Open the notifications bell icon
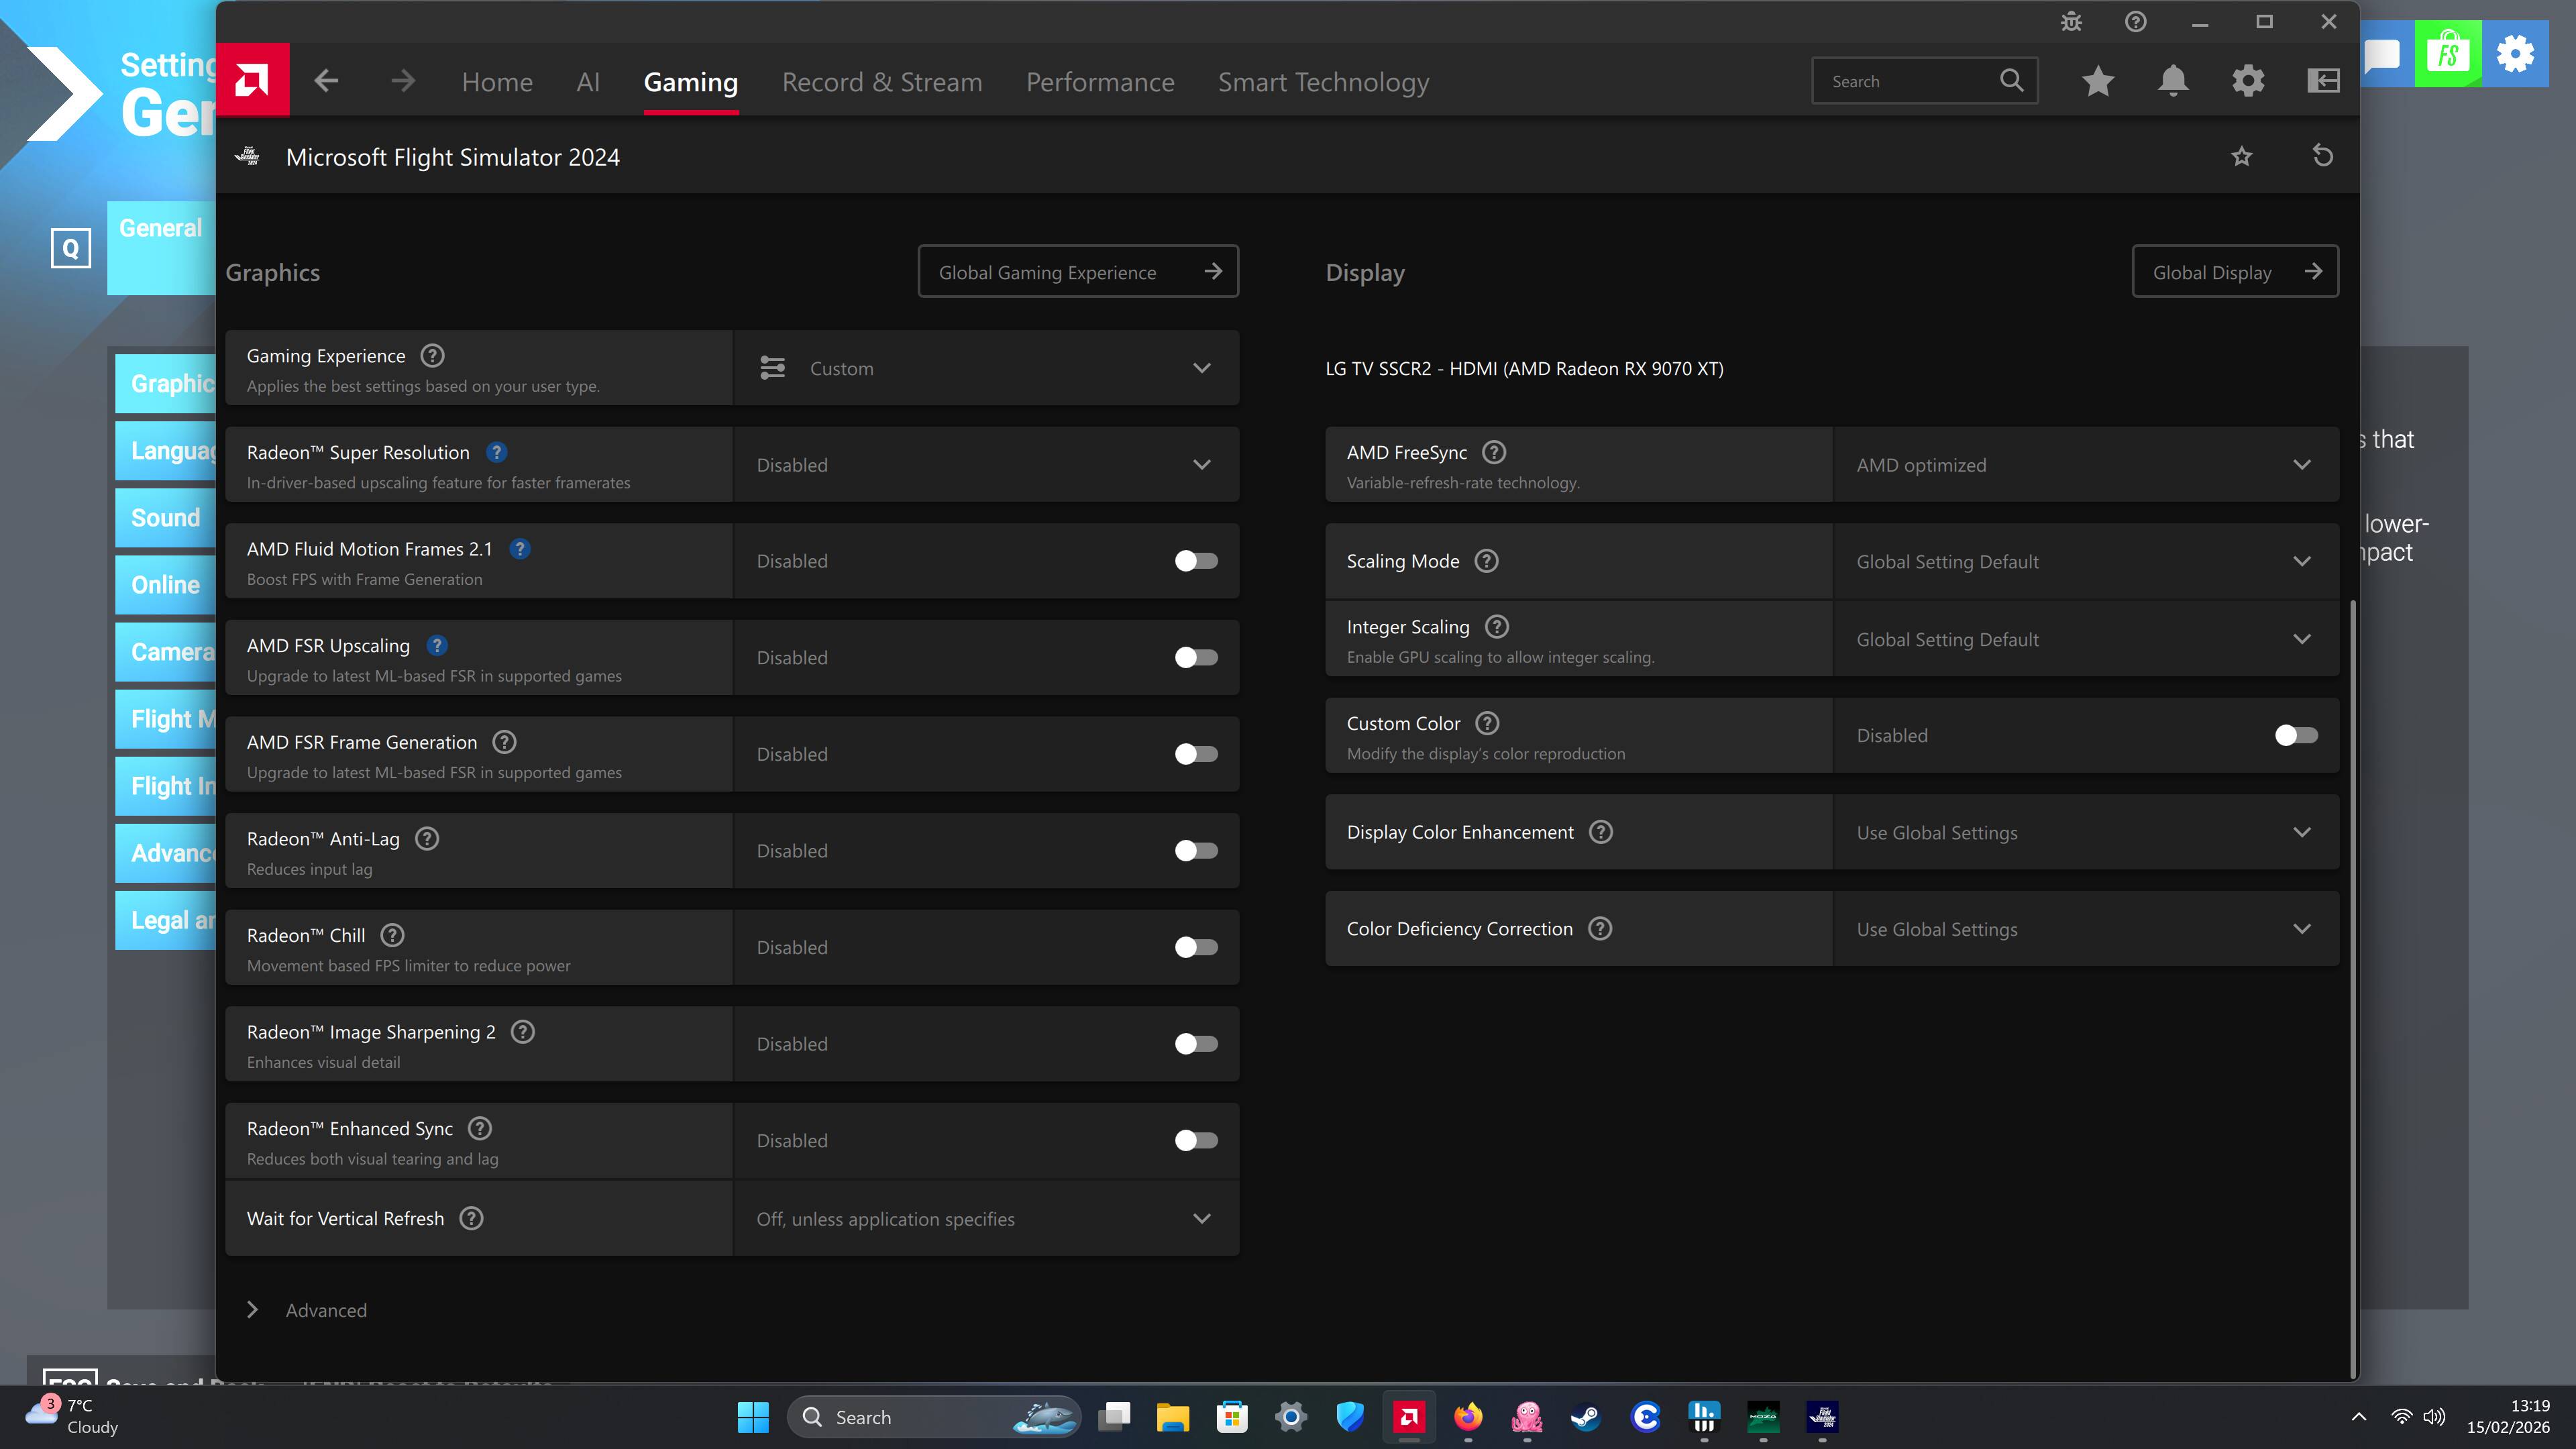 (2172, 81)
